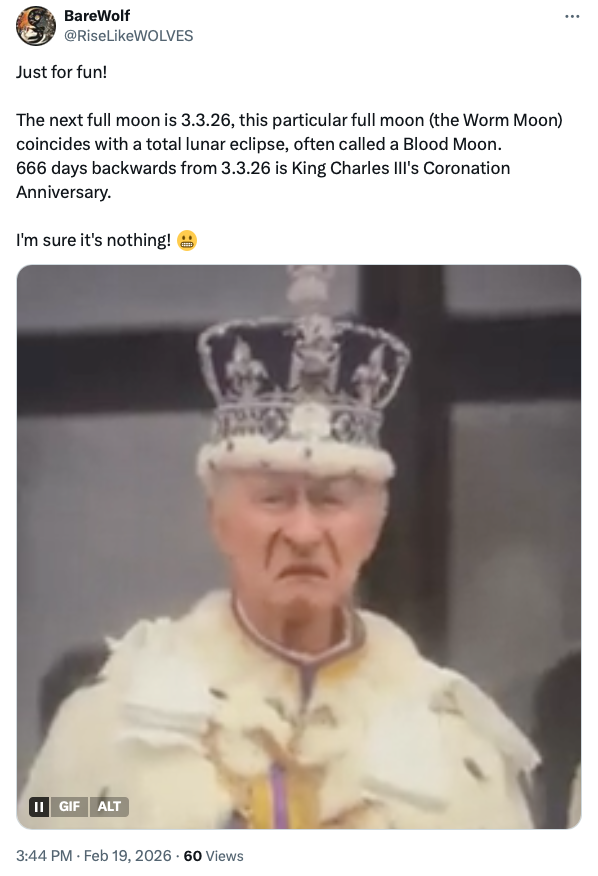Open the BareWolf display name link
This screenshot has height=876, width=598.
[97, 16]
